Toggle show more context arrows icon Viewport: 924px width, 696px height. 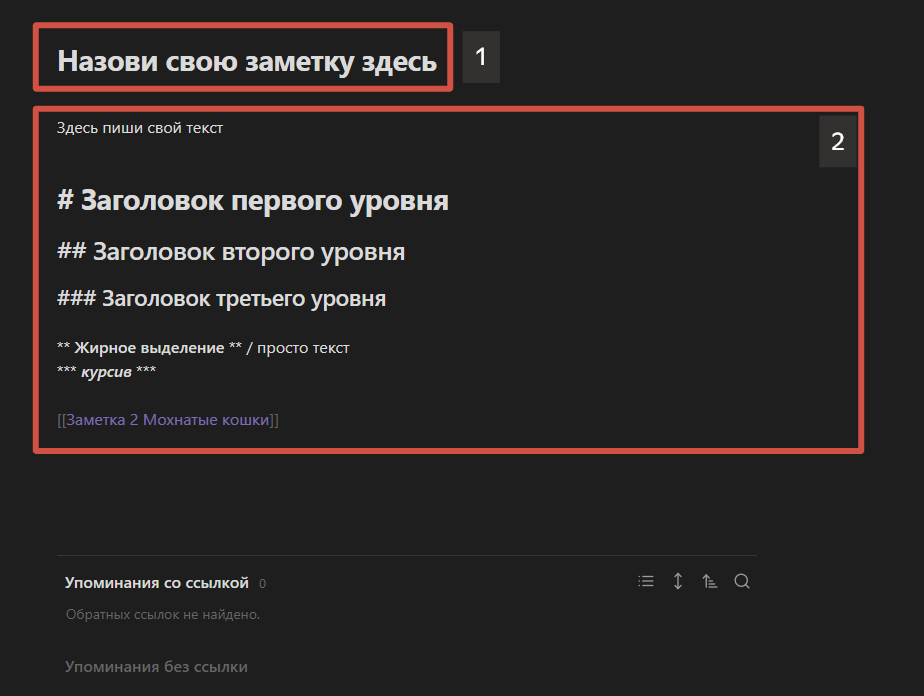[x=678, y=582]
